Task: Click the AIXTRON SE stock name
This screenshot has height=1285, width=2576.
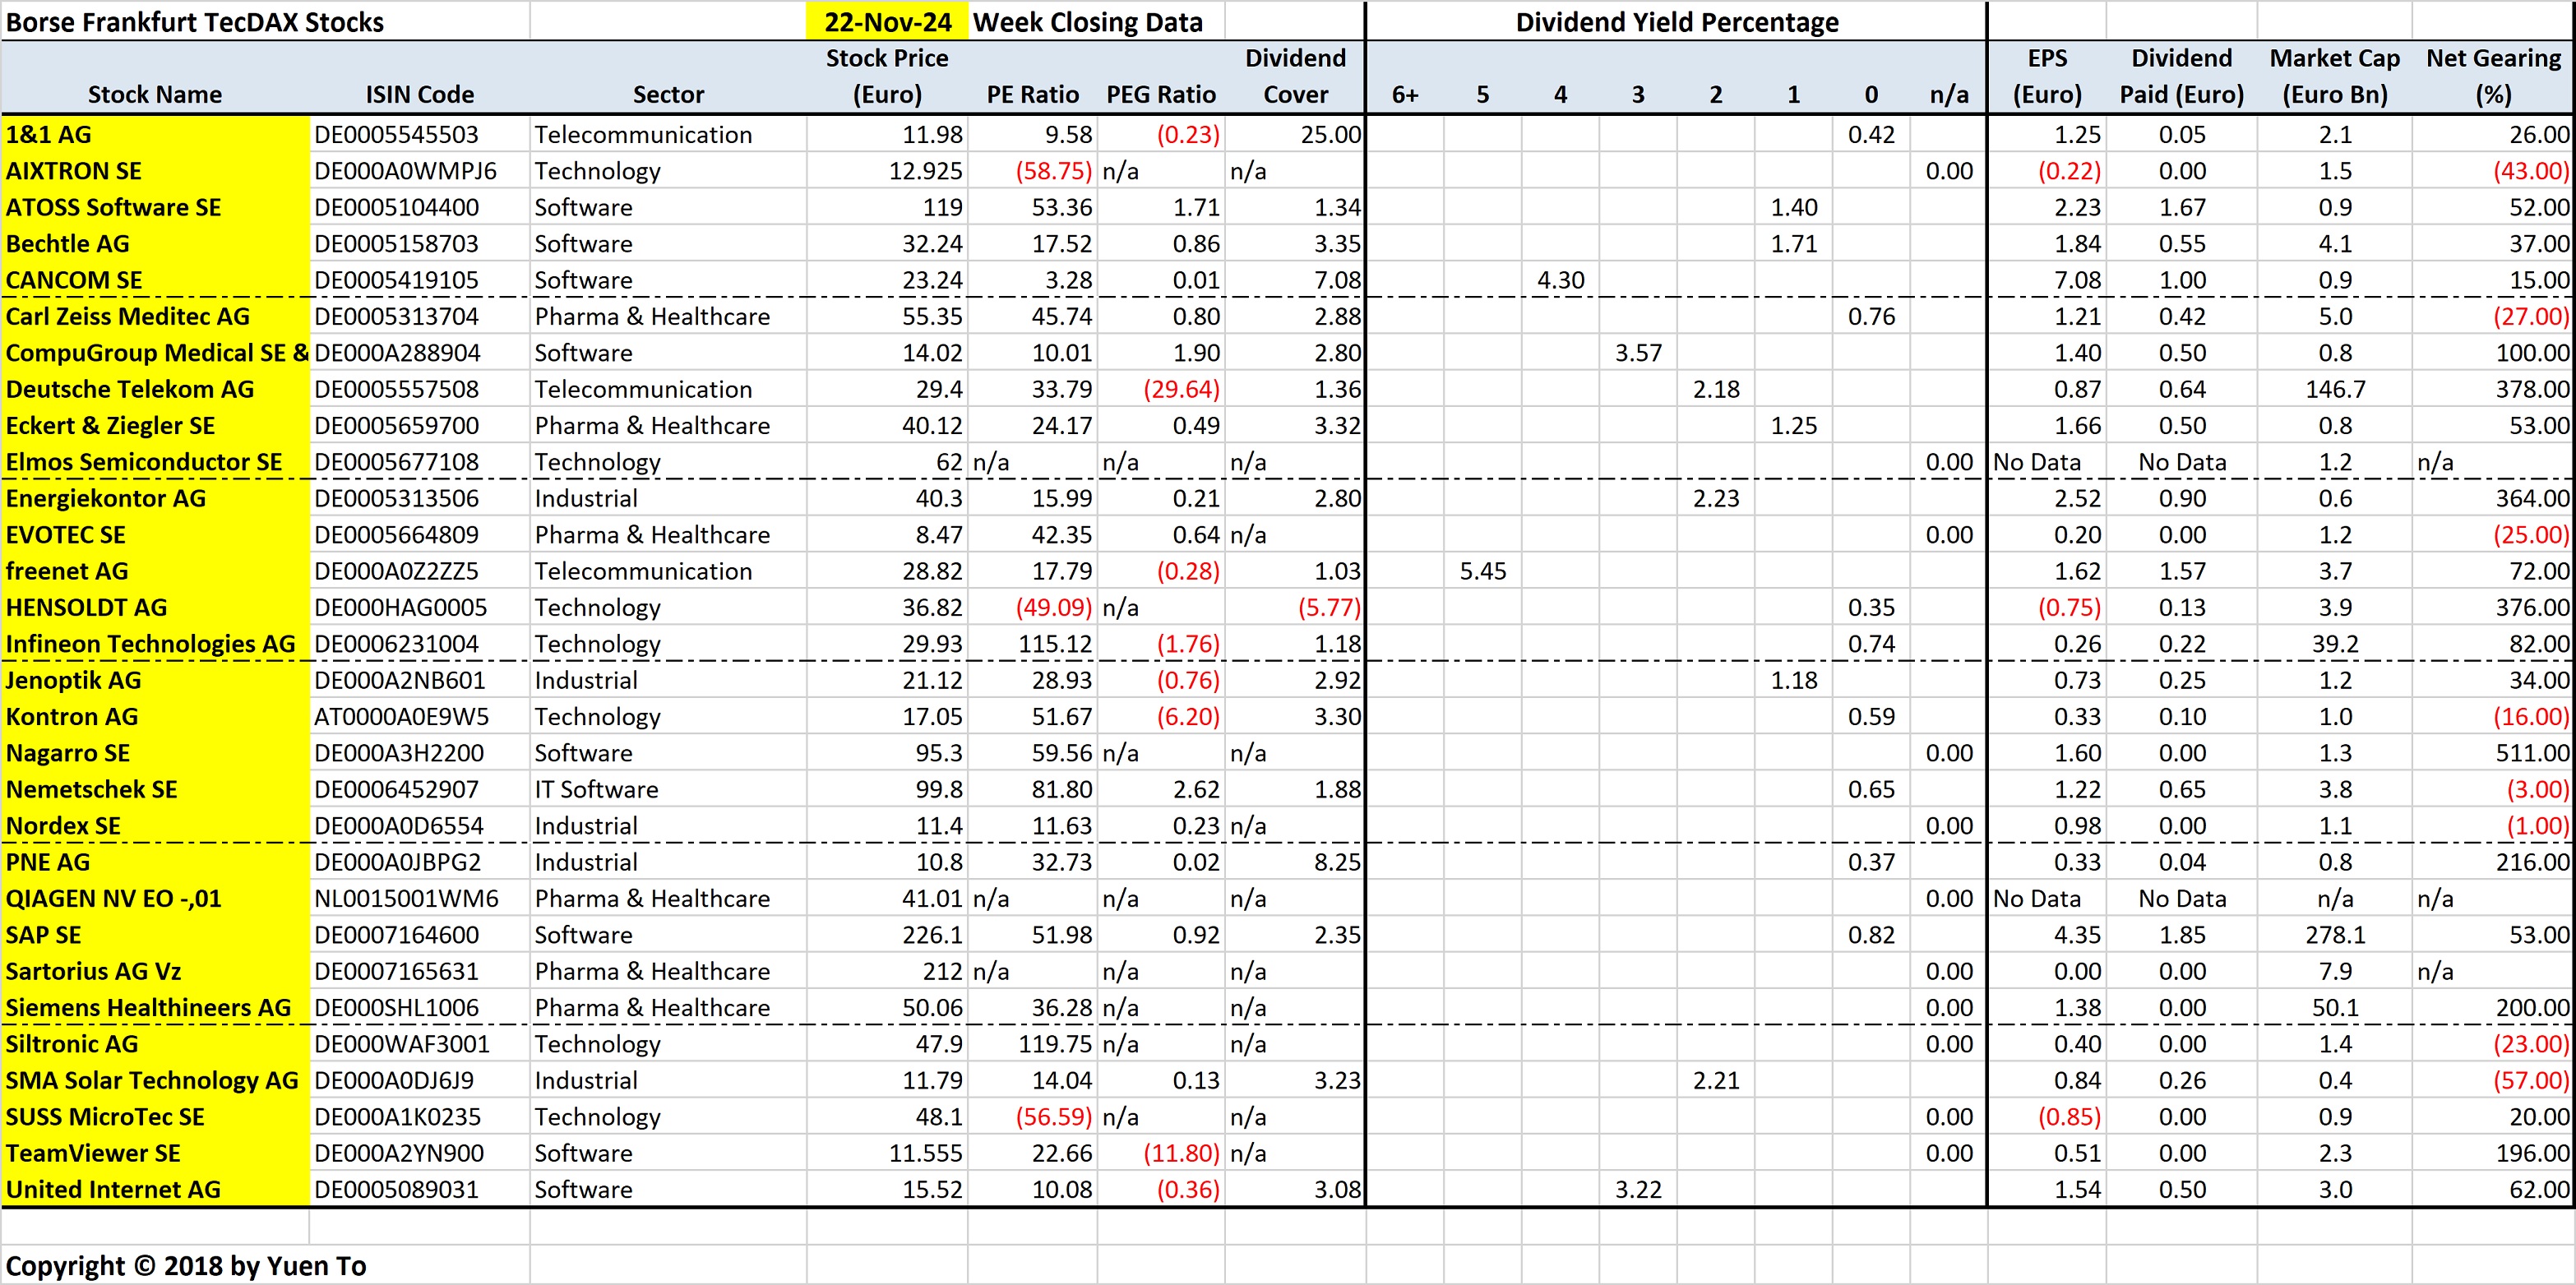Action: (155, 171)
